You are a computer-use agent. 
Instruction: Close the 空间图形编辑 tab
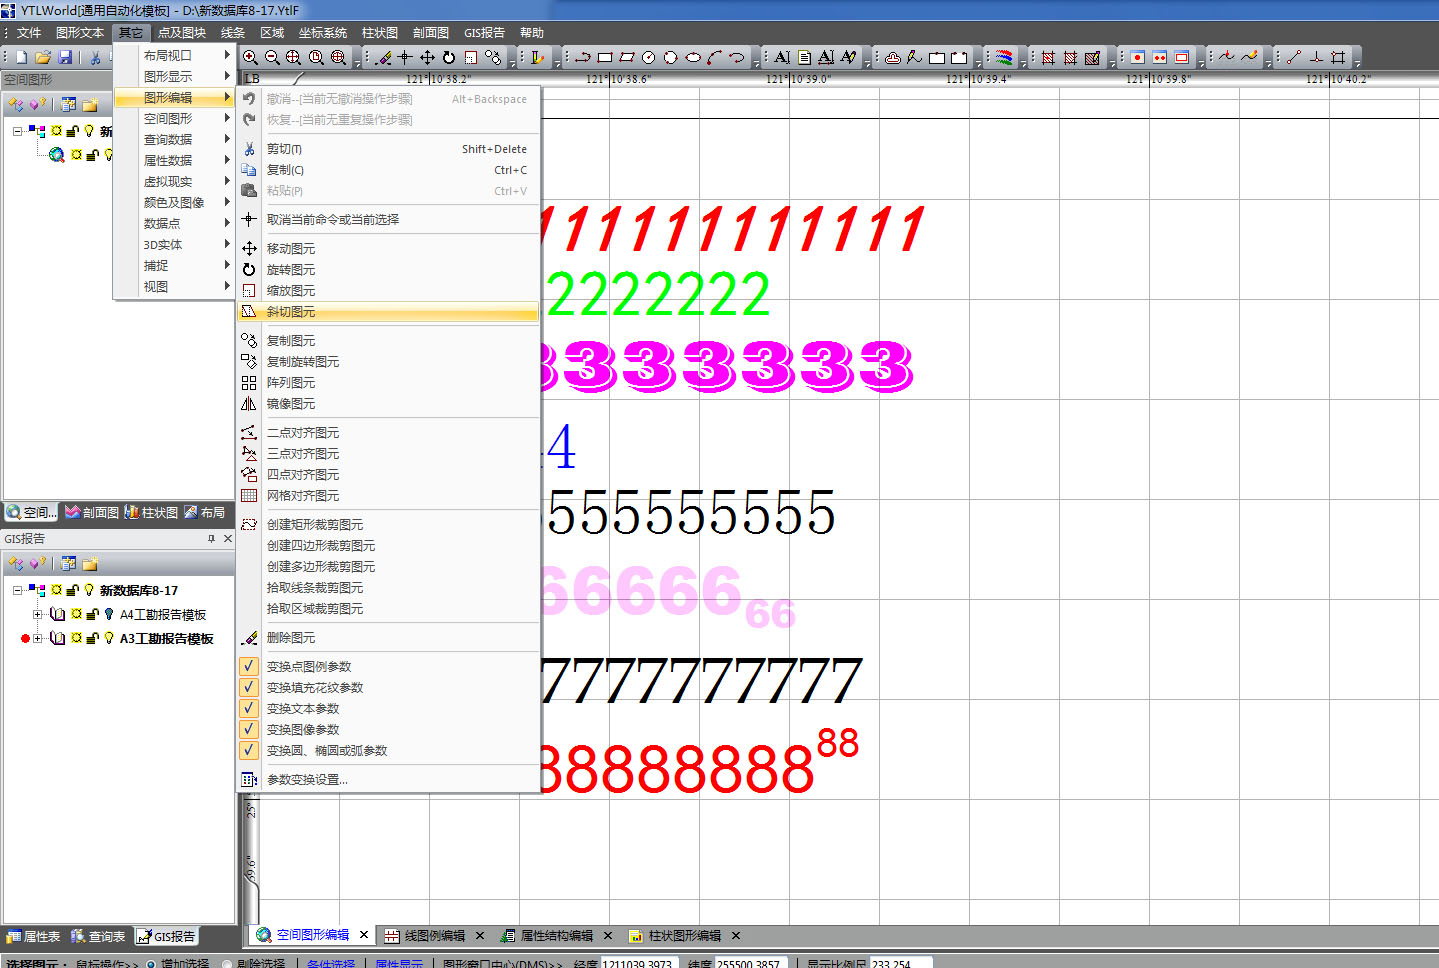point(364,935)
